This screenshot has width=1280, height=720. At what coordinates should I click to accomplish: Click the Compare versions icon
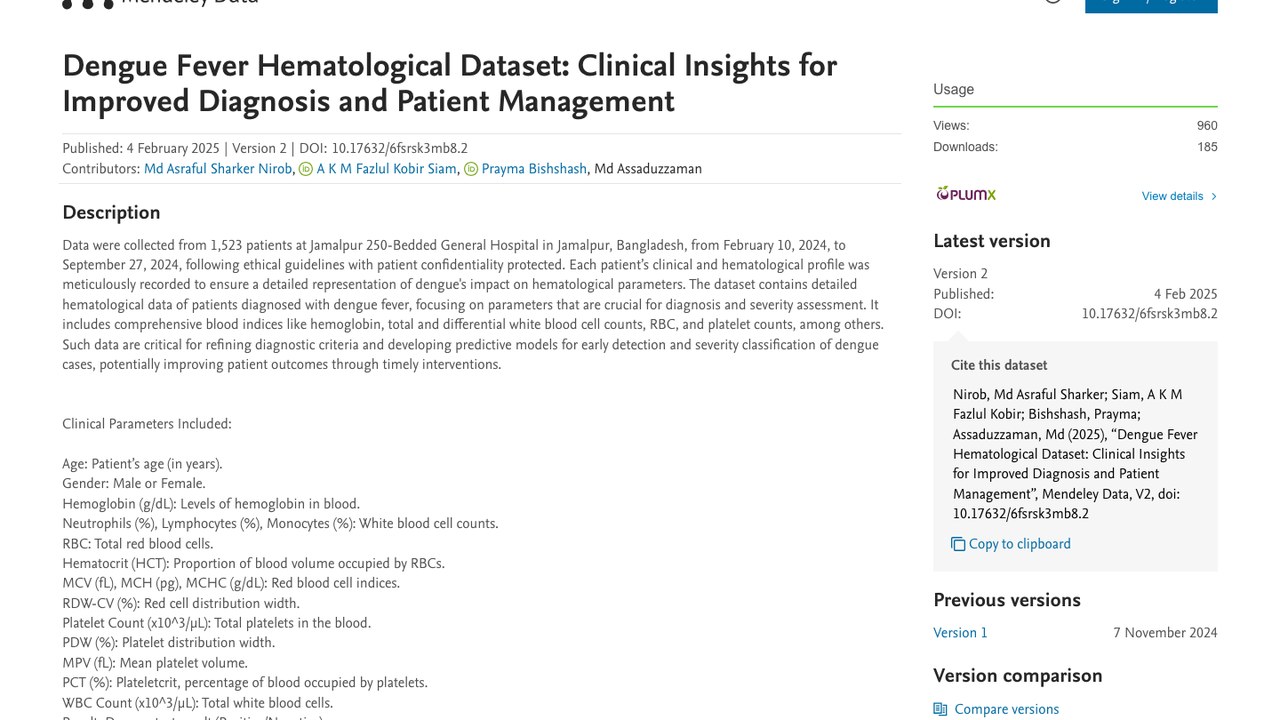tap(940, 709)
